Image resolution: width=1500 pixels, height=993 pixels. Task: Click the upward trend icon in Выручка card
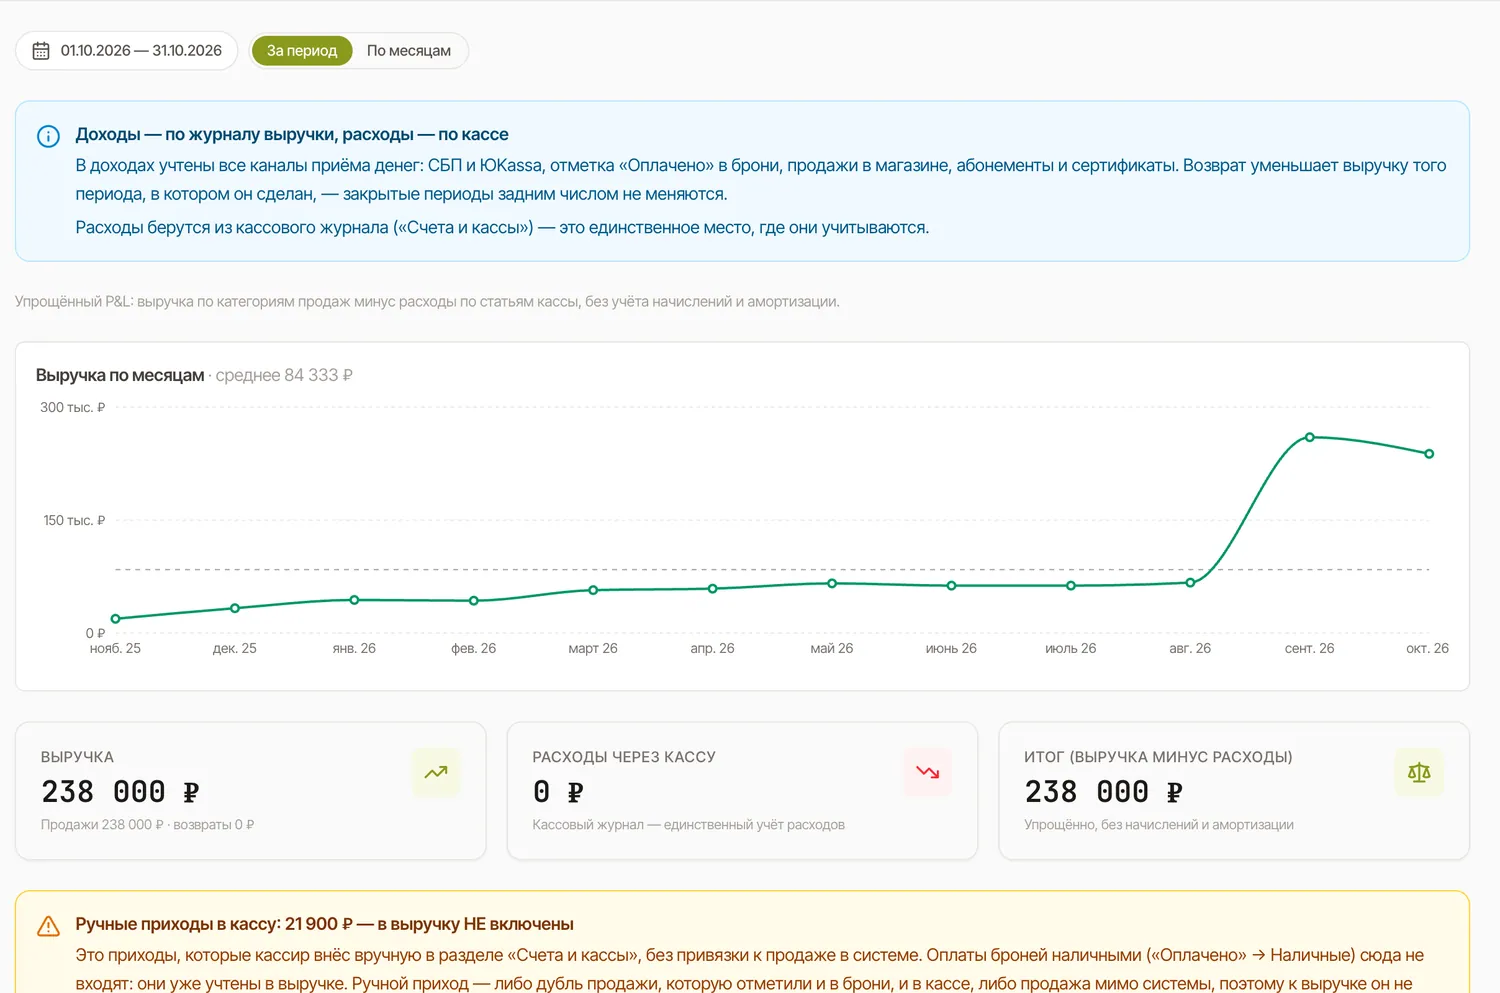click(x=436, y=772)
